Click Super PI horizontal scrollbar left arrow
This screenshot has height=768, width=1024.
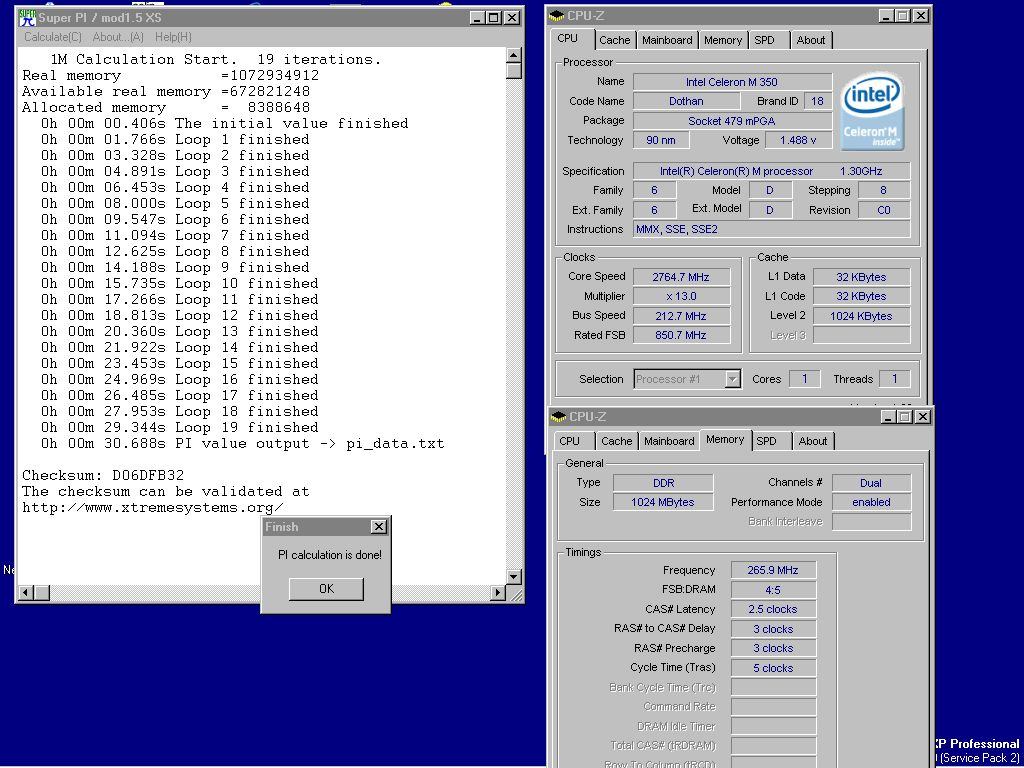point(26,593)
